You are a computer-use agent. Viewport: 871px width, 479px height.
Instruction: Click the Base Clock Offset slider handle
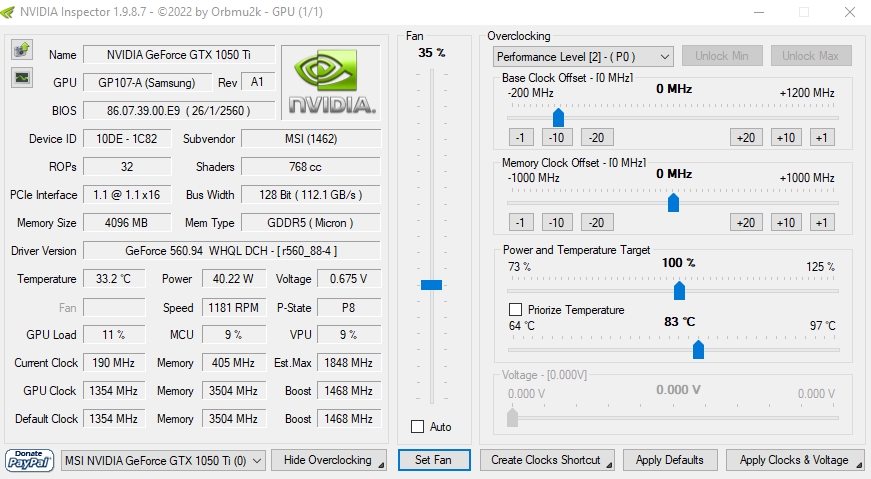pos(558,117)
